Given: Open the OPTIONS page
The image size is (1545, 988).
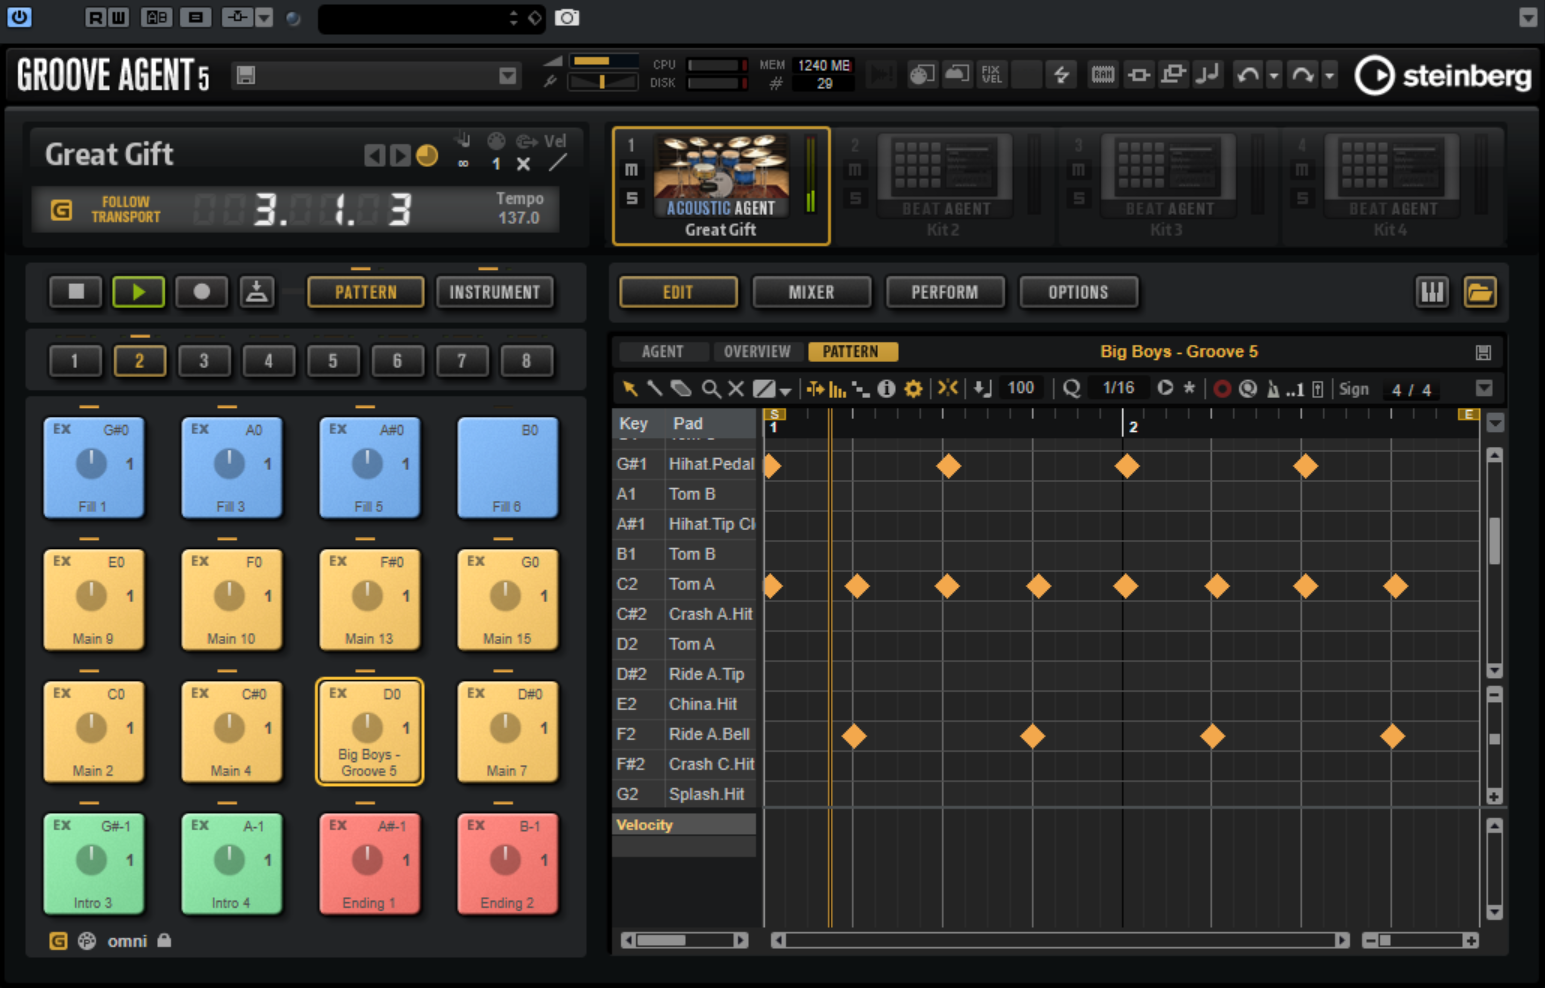Looking at the screenshot, I should pos(1078,292).
